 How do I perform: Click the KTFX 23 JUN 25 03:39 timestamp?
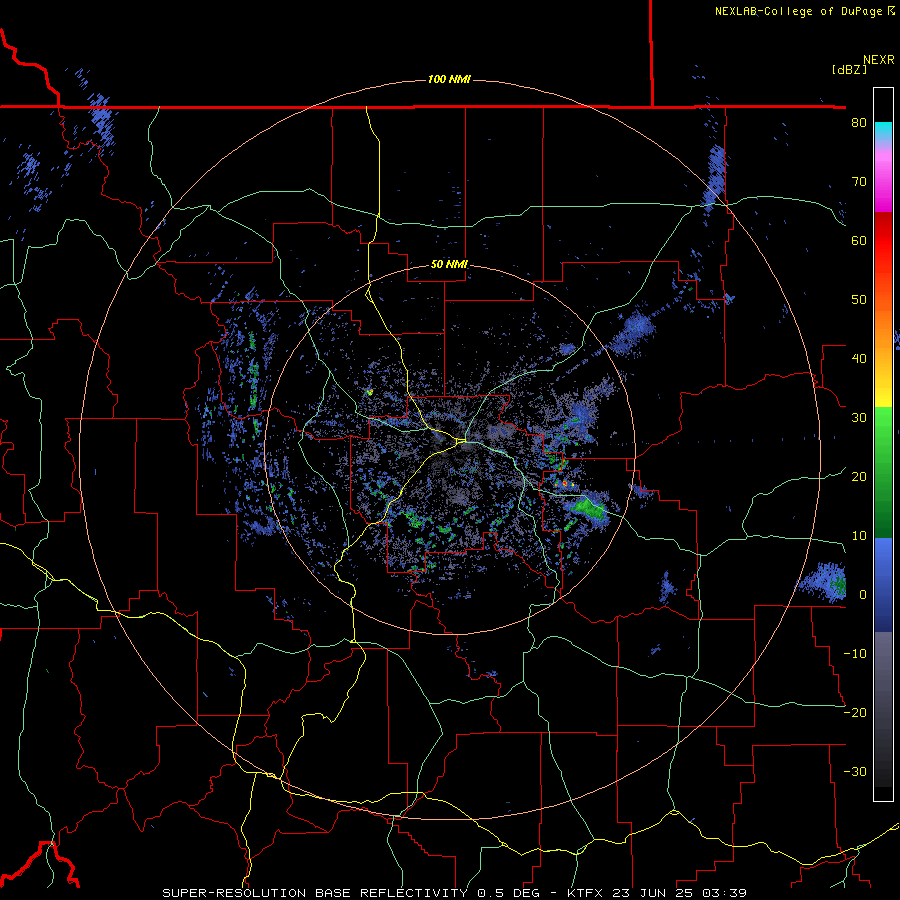657,893
